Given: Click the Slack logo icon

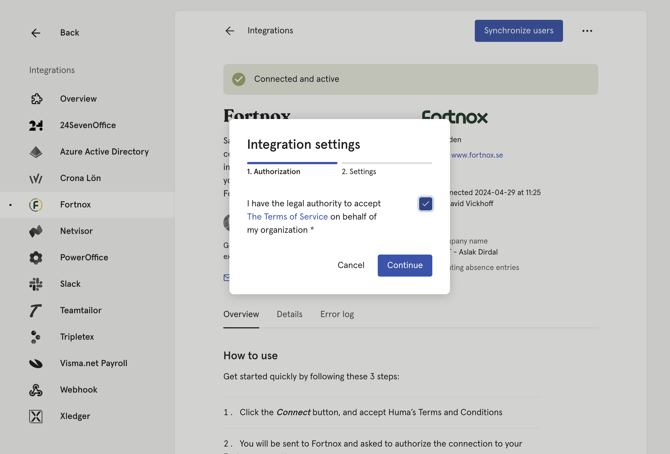Looking at the screenshot, I should (36, 284).
